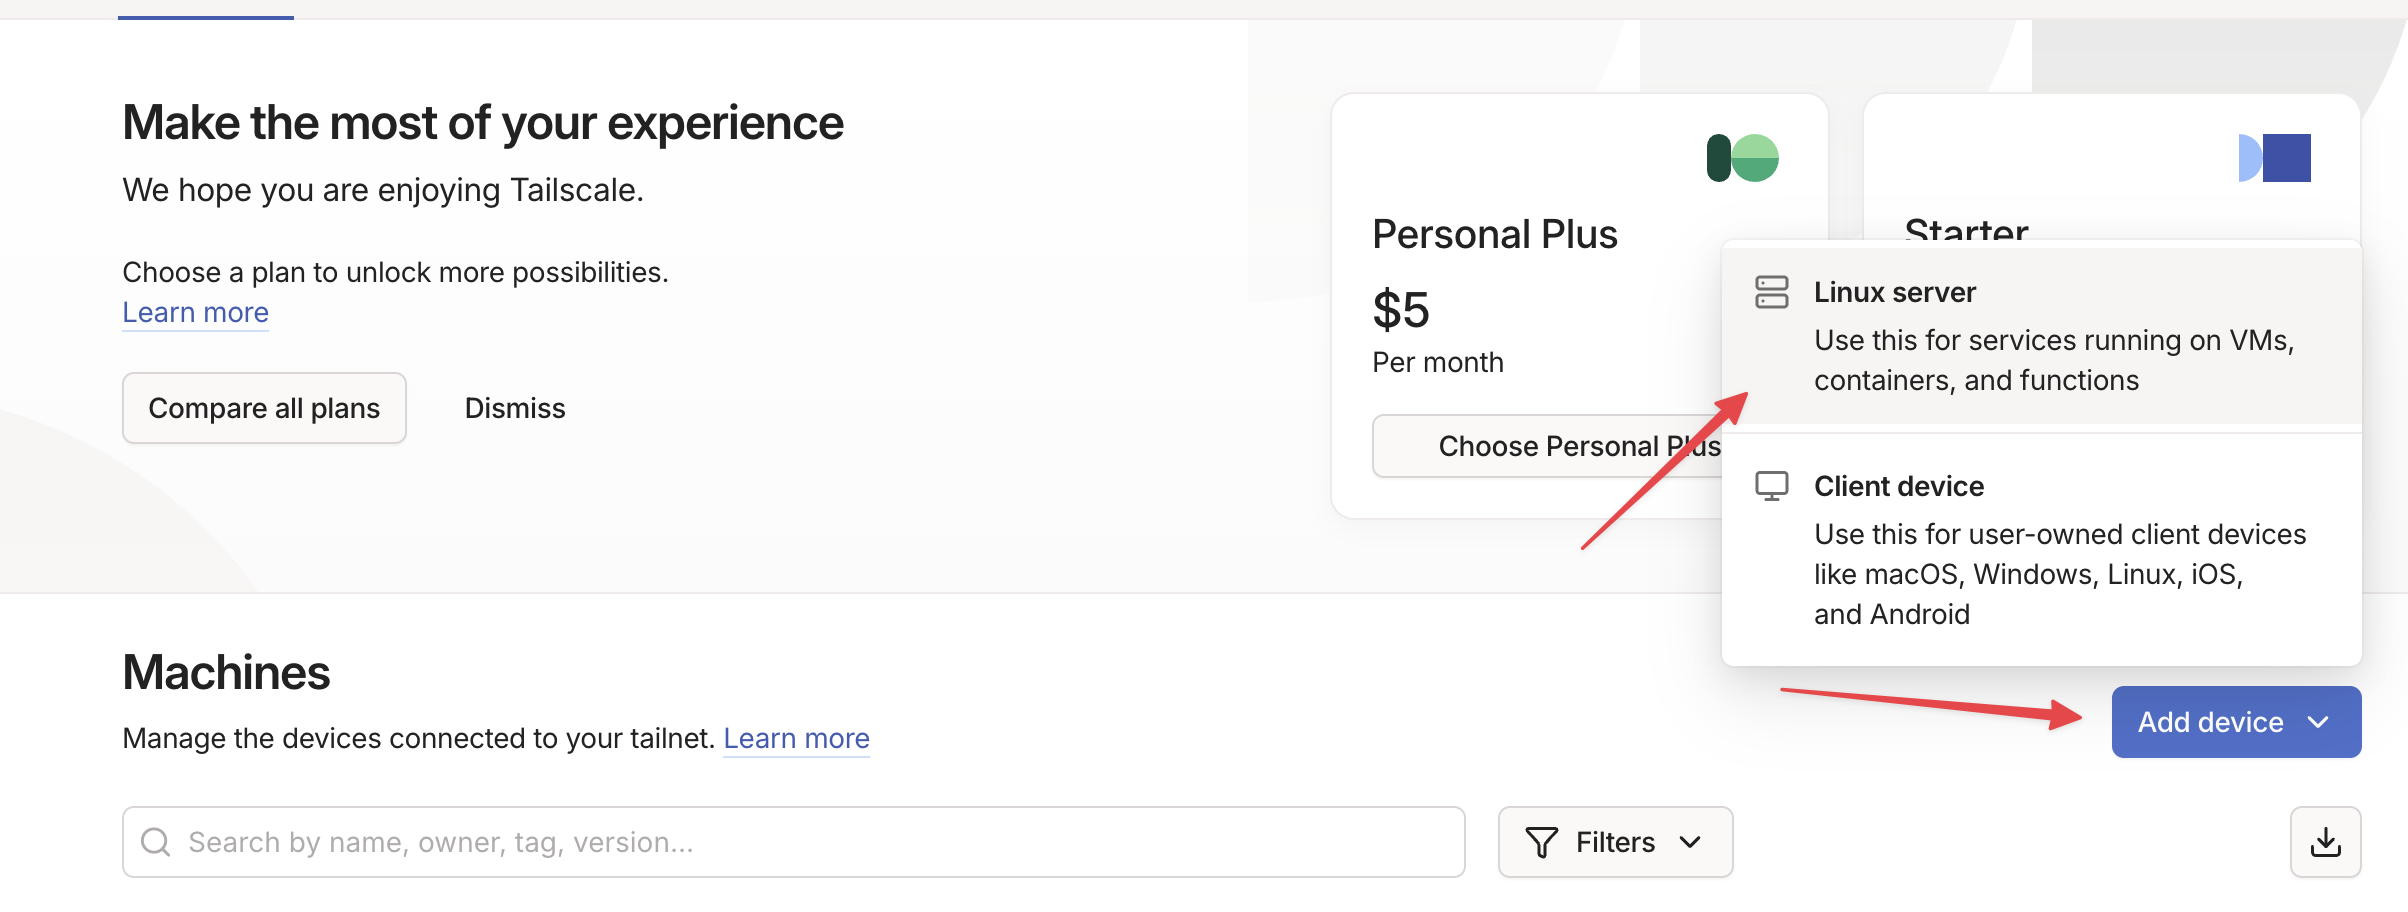Viewport: 2408px width, 912px height.
Task: Focus the machine search input field
Action: [800, 842]
